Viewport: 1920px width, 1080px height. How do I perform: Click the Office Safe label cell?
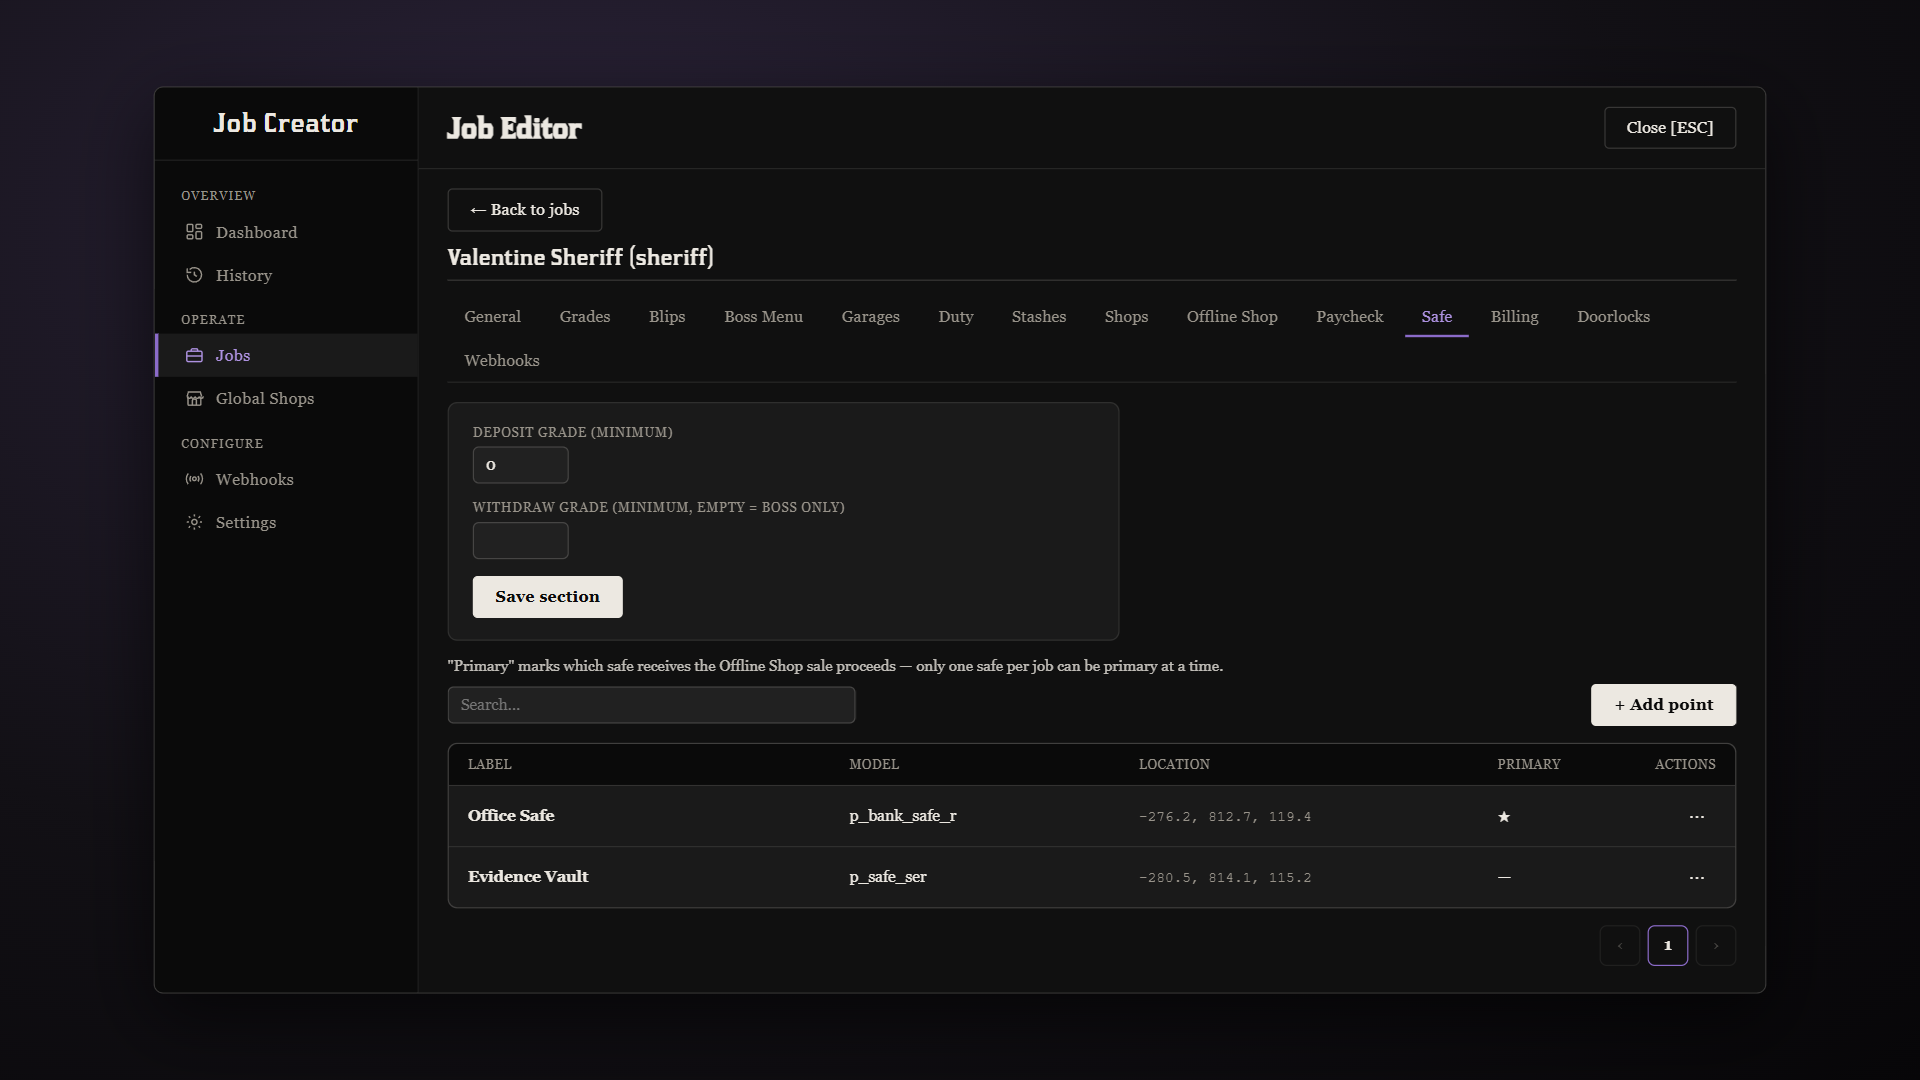(511, 816)
